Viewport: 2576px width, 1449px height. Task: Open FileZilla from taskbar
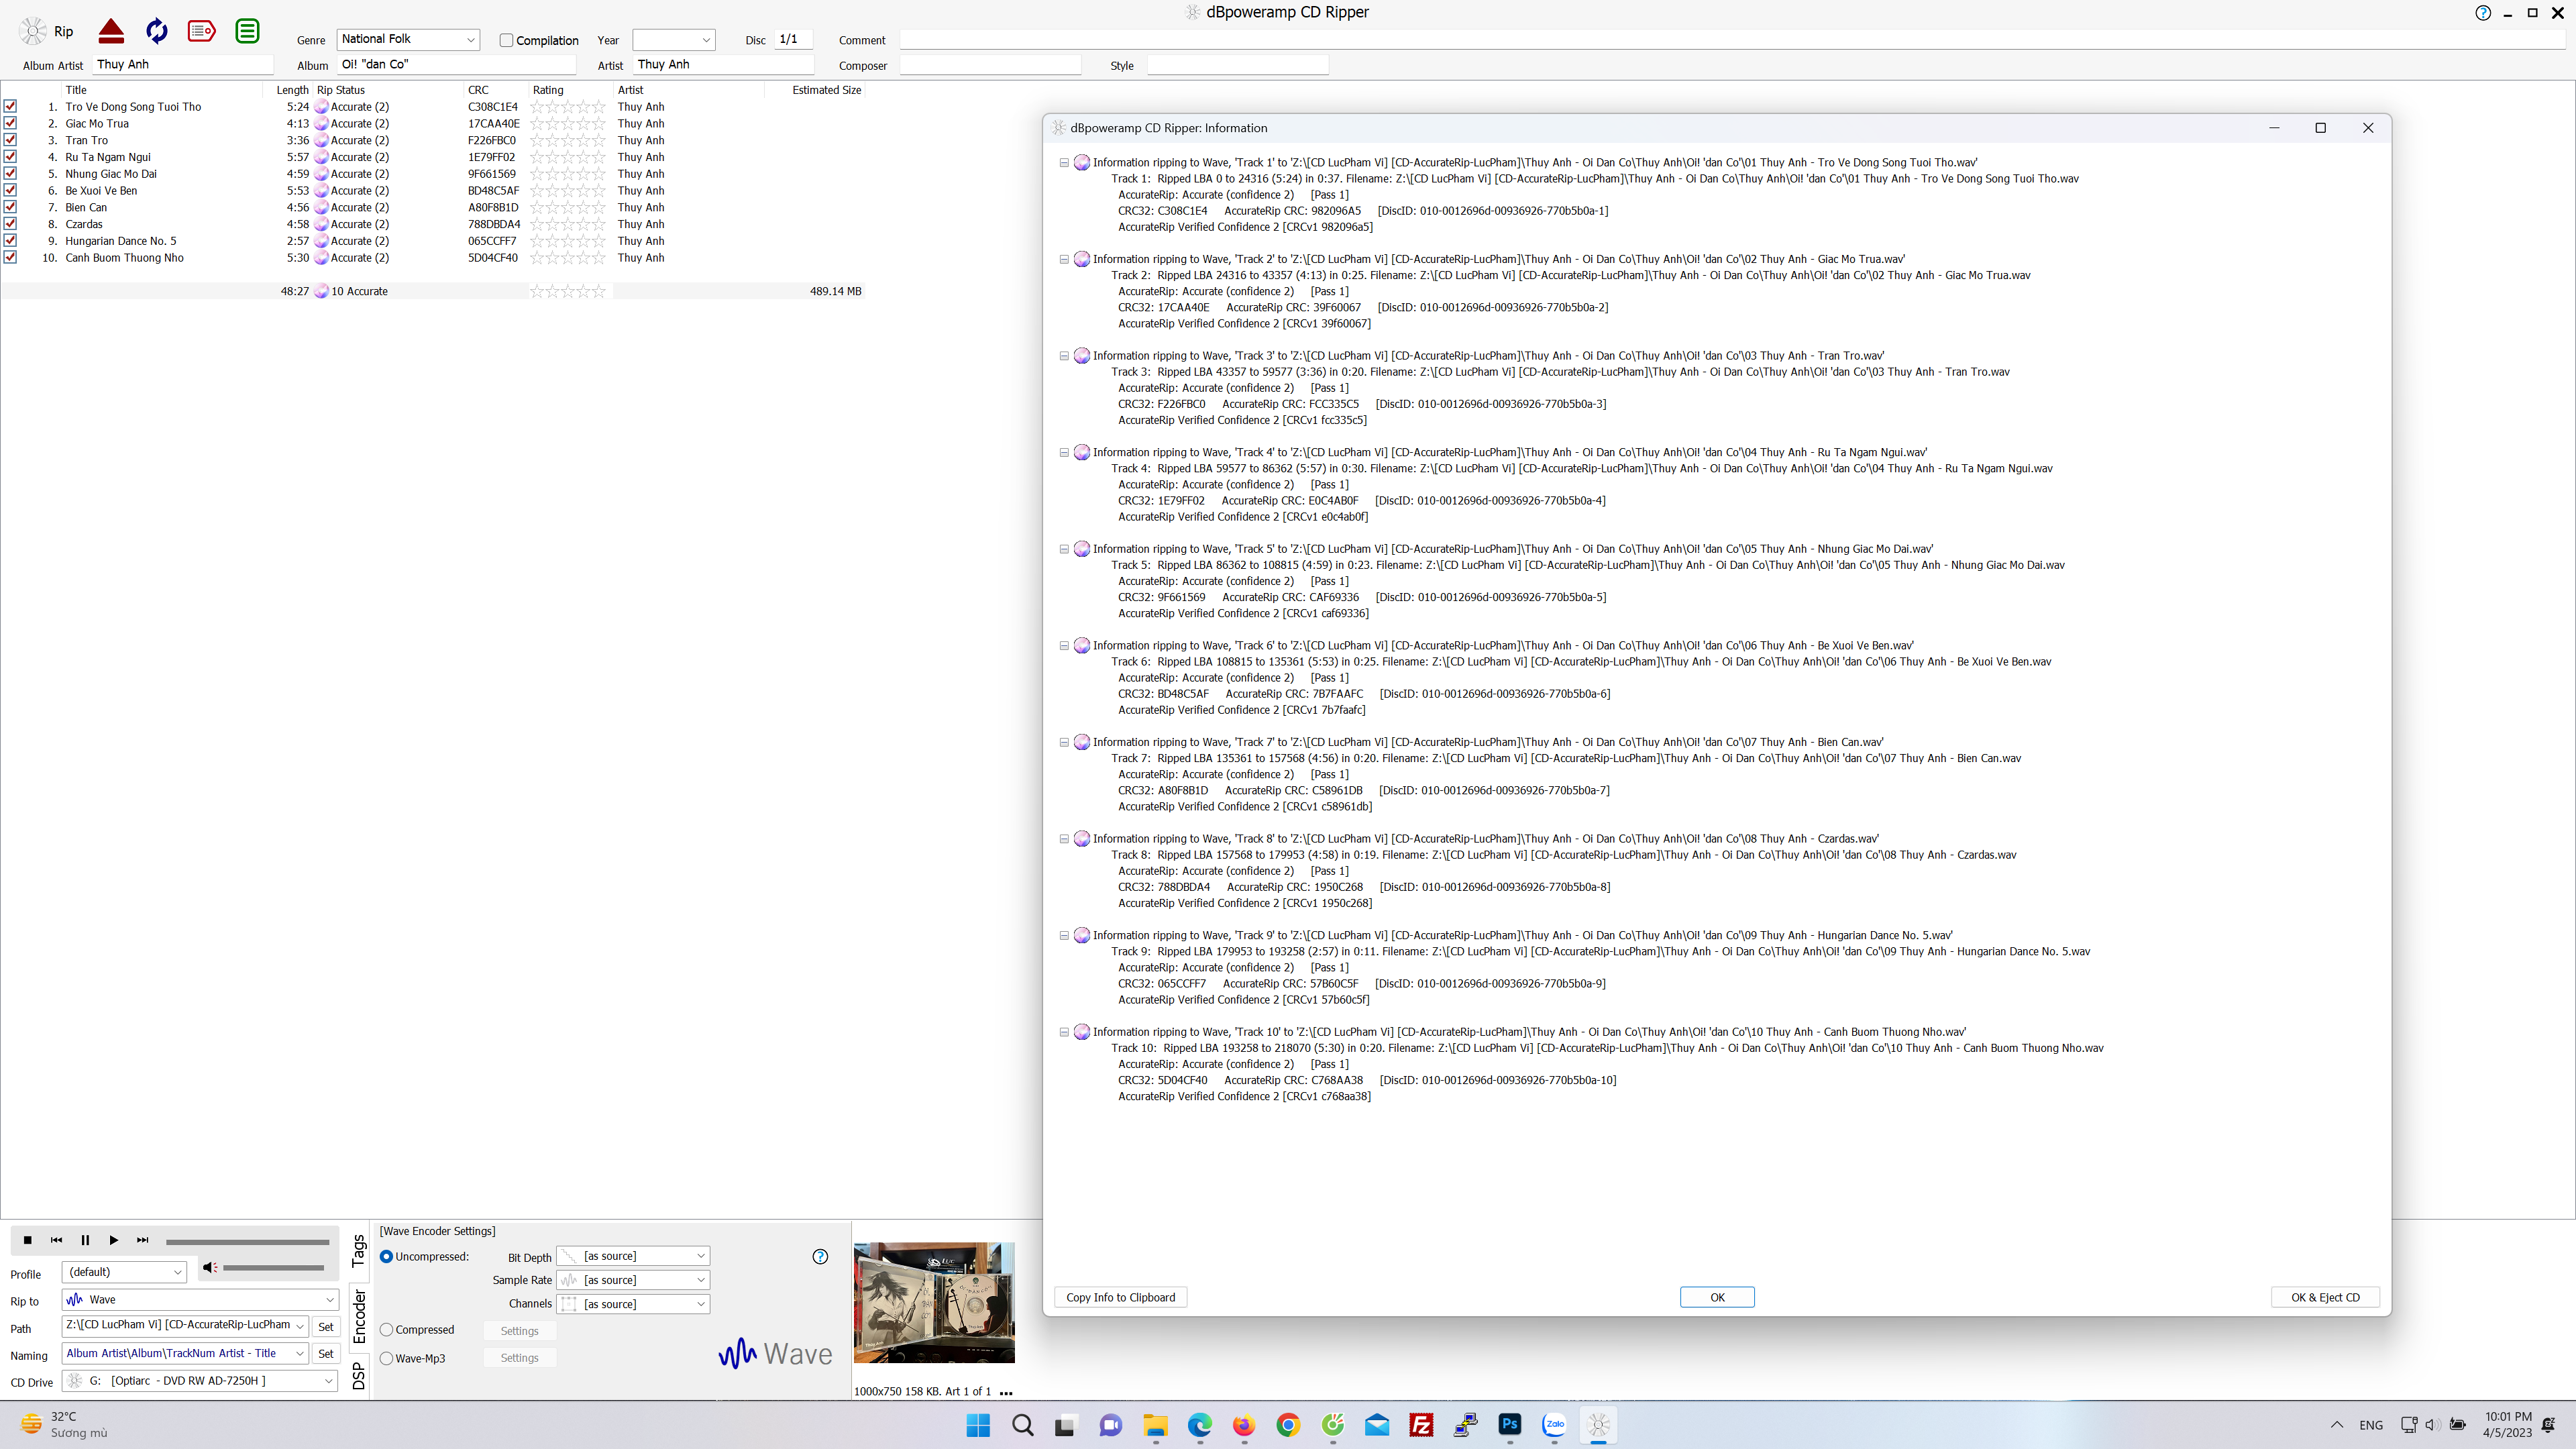[x=1421, y=1425]
